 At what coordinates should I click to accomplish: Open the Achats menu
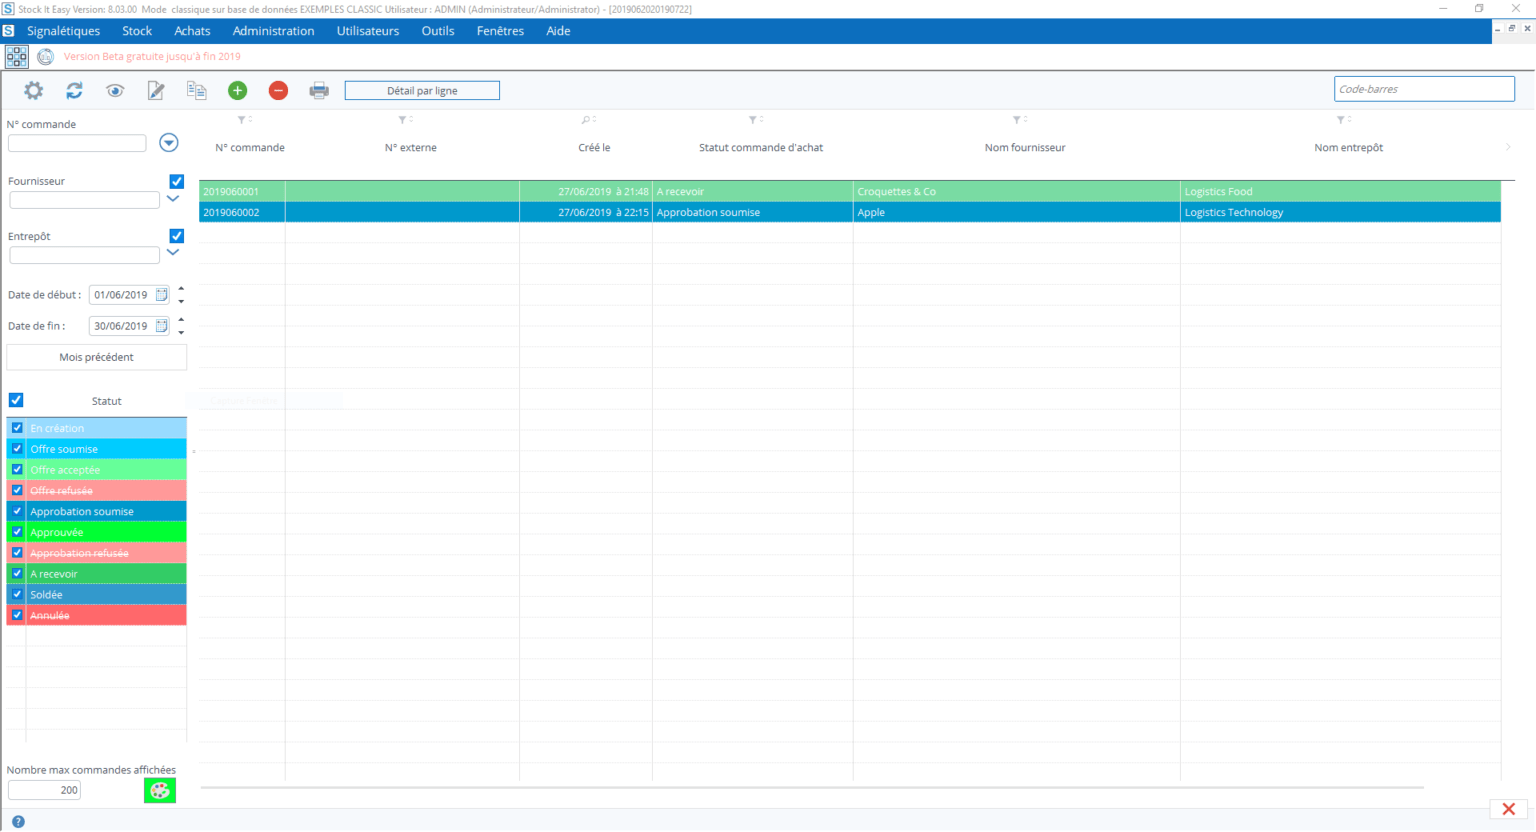pyautogui.click(x=191, y=31)
